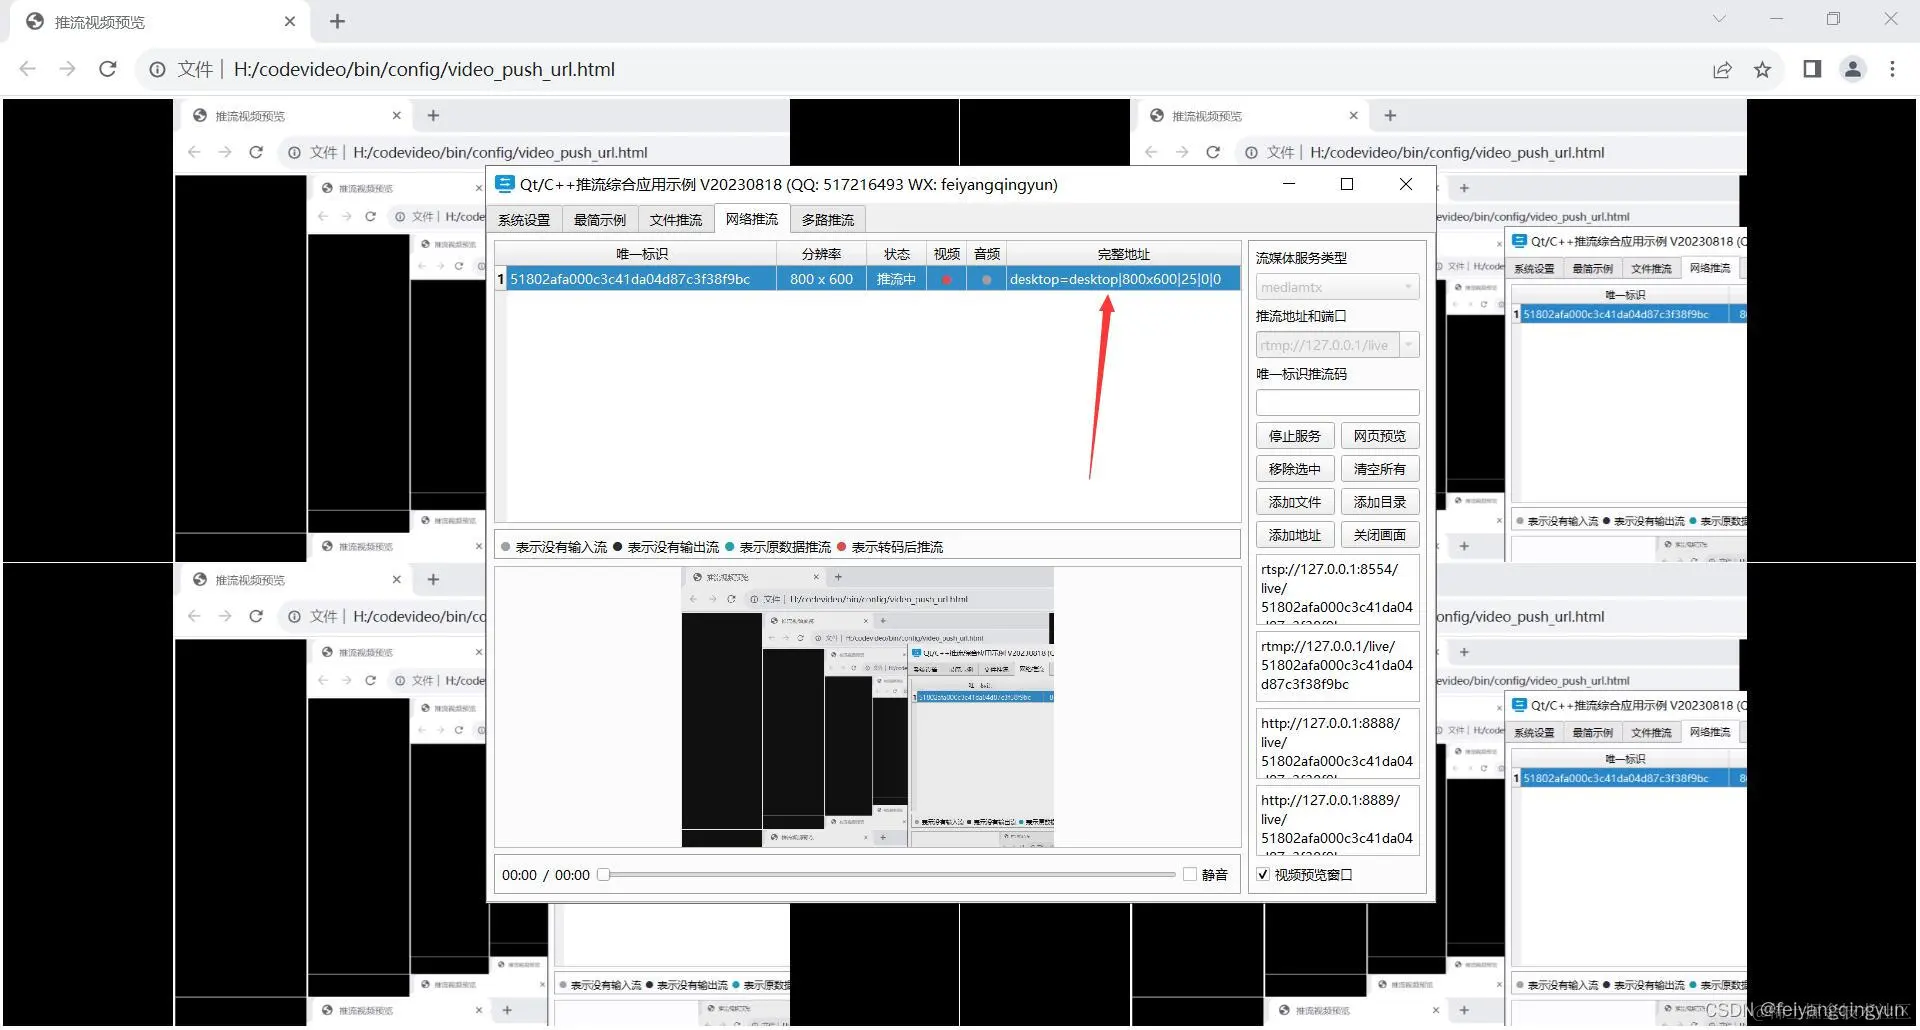This screenshot has height=1030, width=1920.
Task: Click Chrome's forward navigation arrow
Action: 67,69
